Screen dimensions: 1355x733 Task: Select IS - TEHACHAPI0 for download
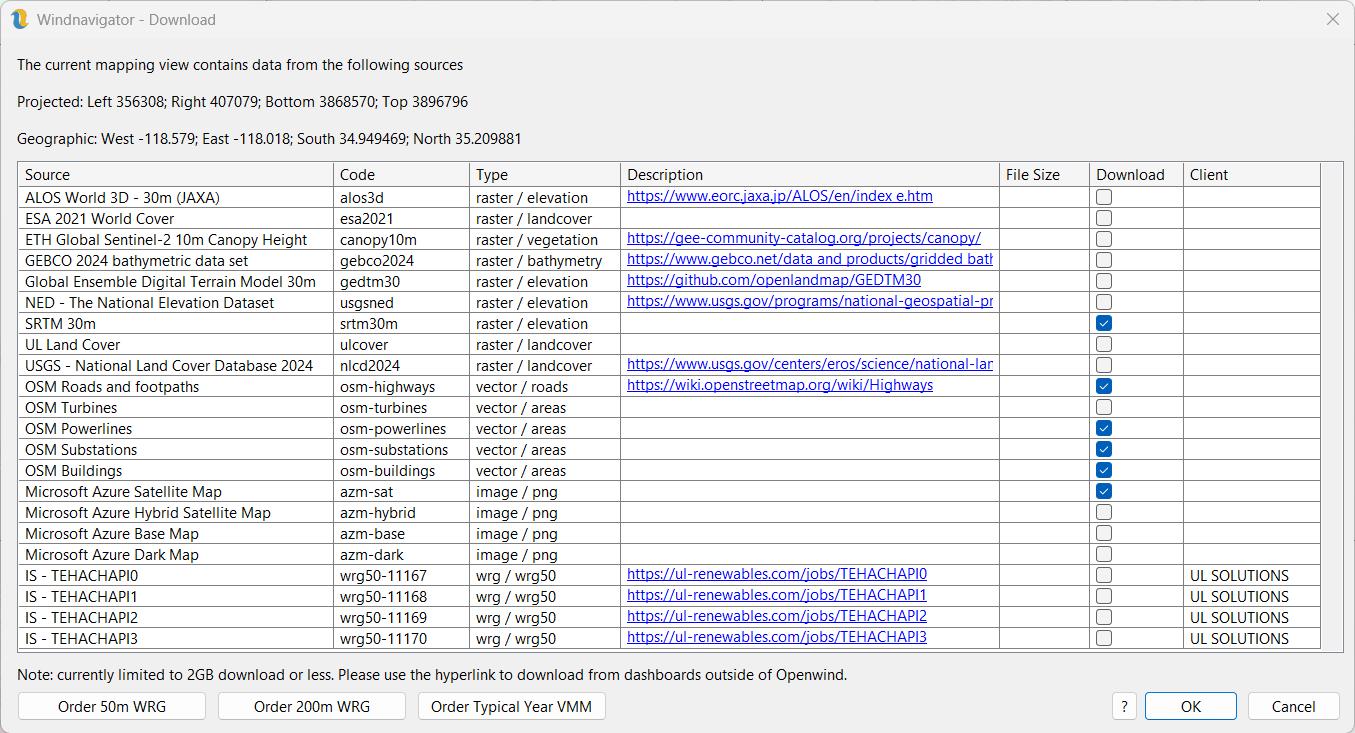click(x=1104, y=575)
